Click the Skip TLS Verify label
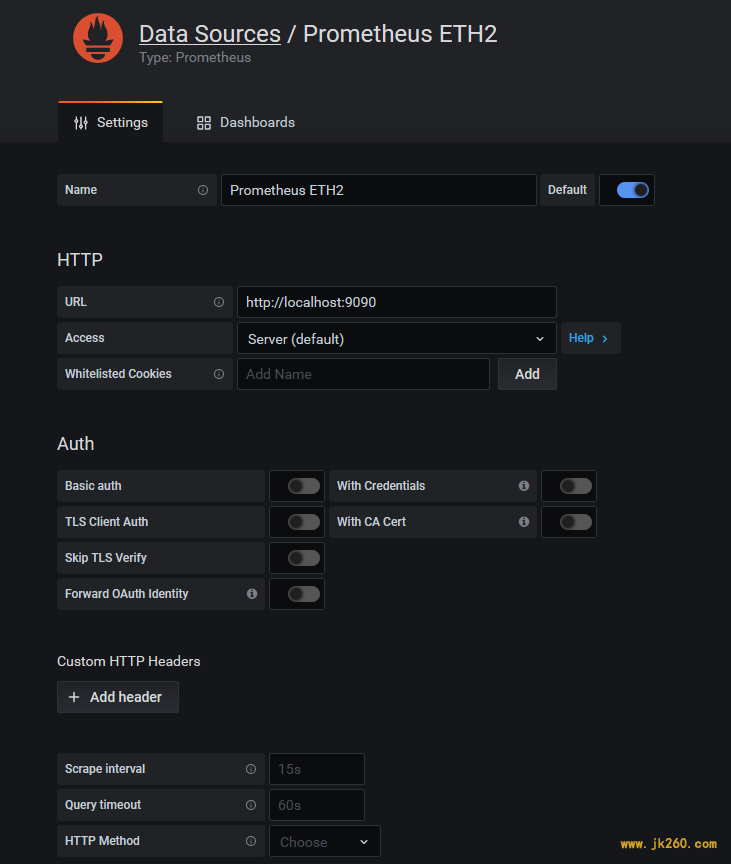 pos(106,558)
